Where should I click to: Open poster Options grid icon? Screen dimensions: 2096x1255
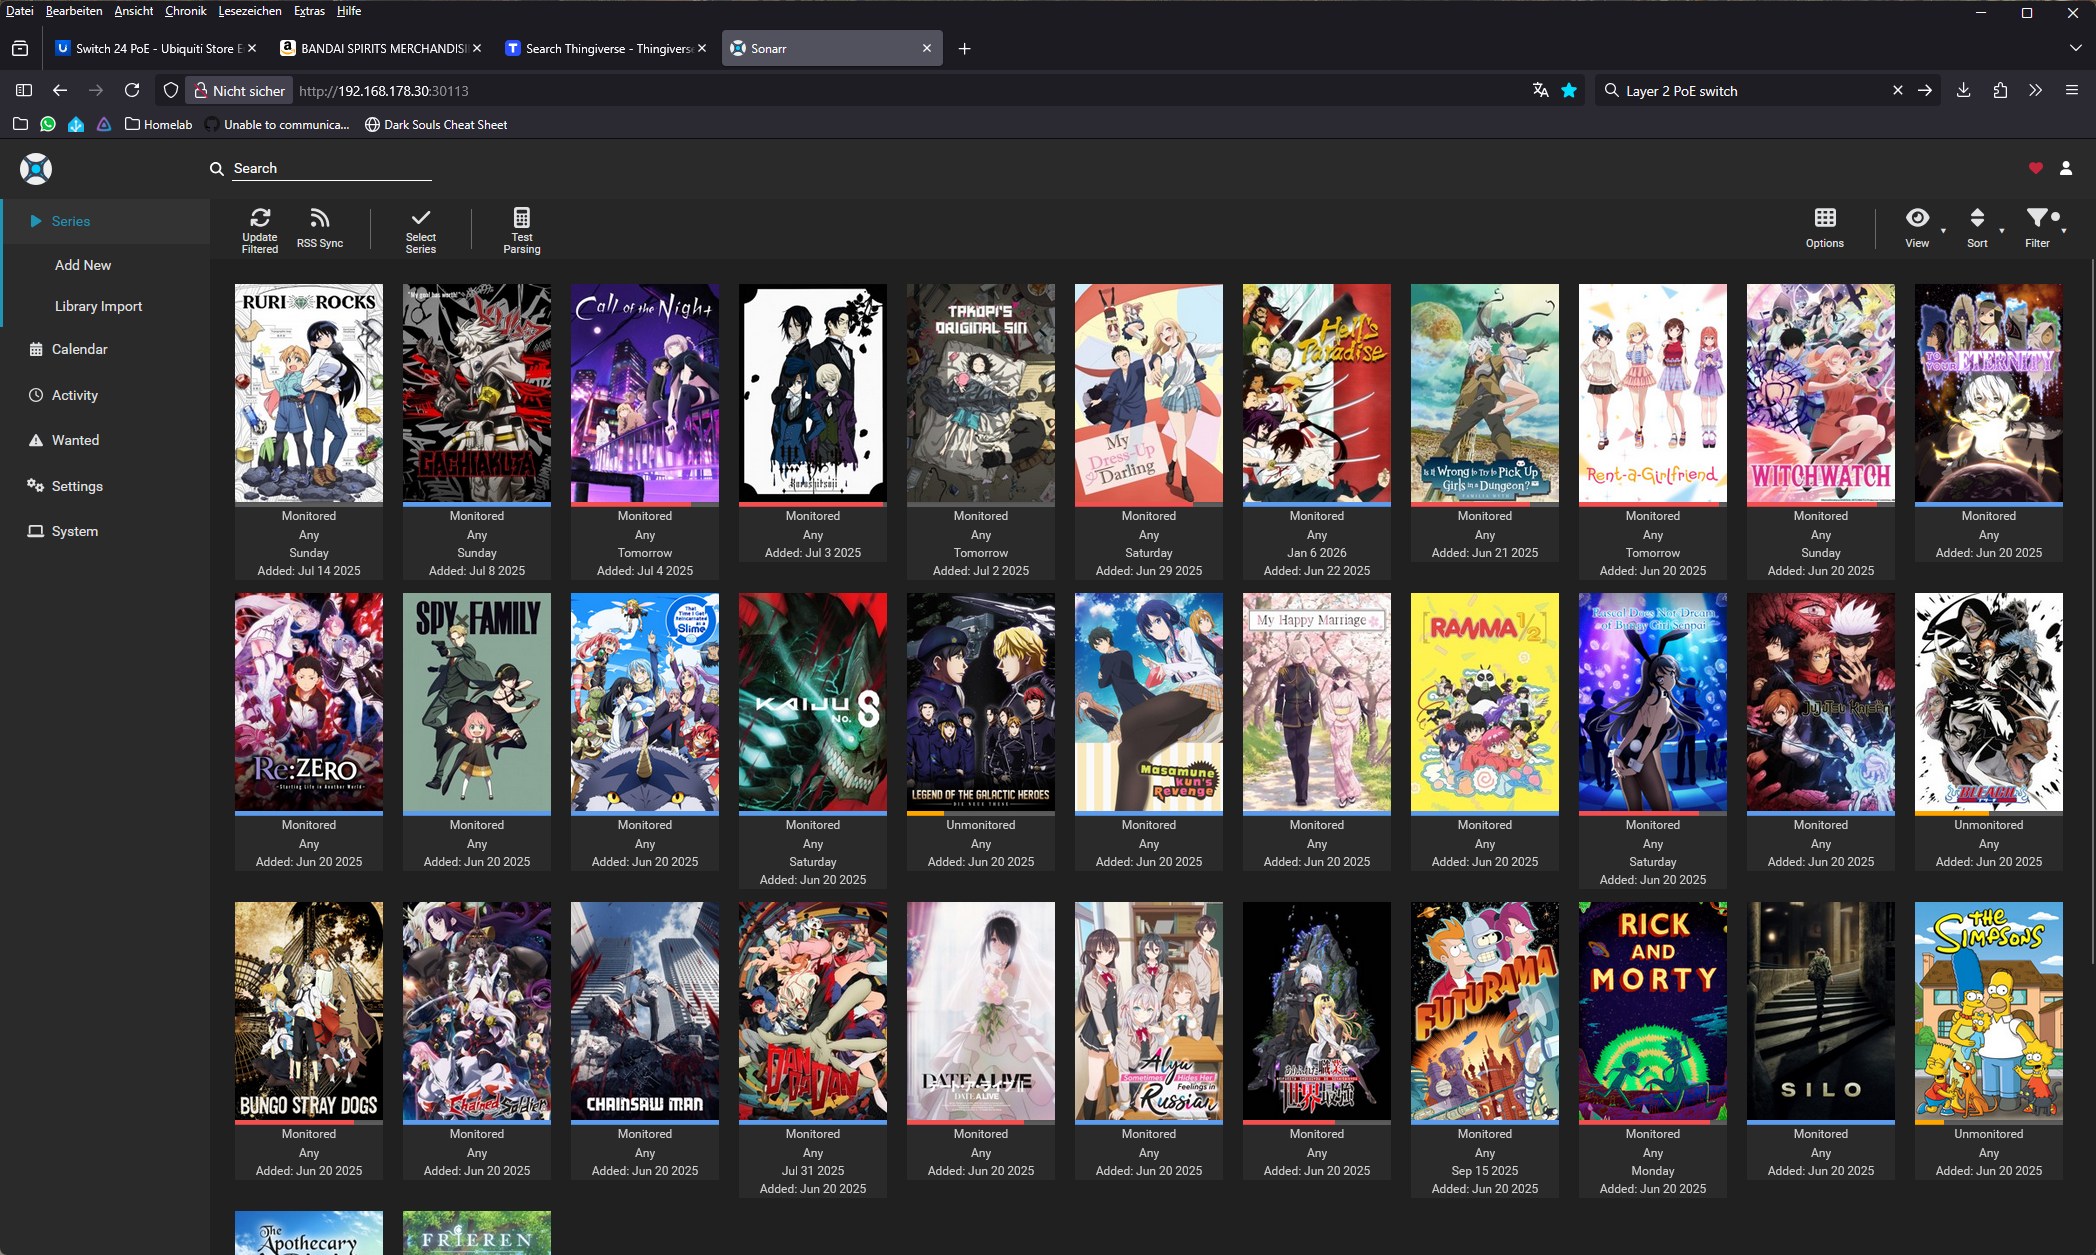coord(1824,219)
